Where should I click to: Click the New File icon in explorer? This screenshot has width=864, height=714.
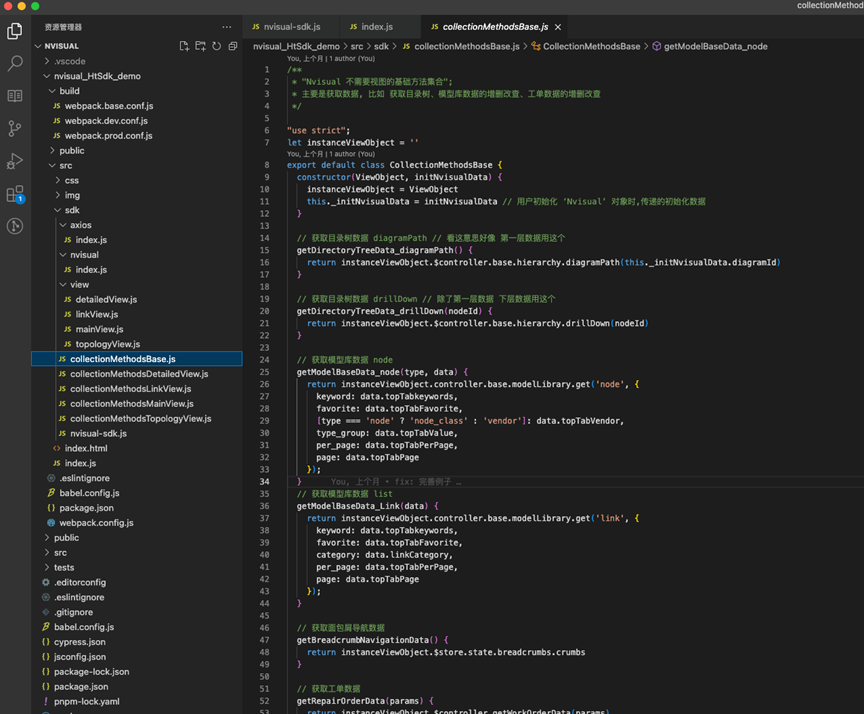184,46
